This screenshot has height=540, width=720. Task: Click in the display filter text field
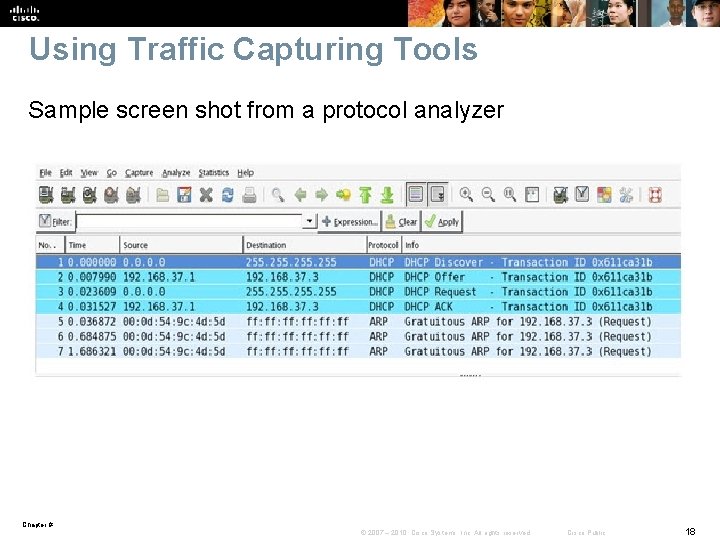click(x=189, y=222)
